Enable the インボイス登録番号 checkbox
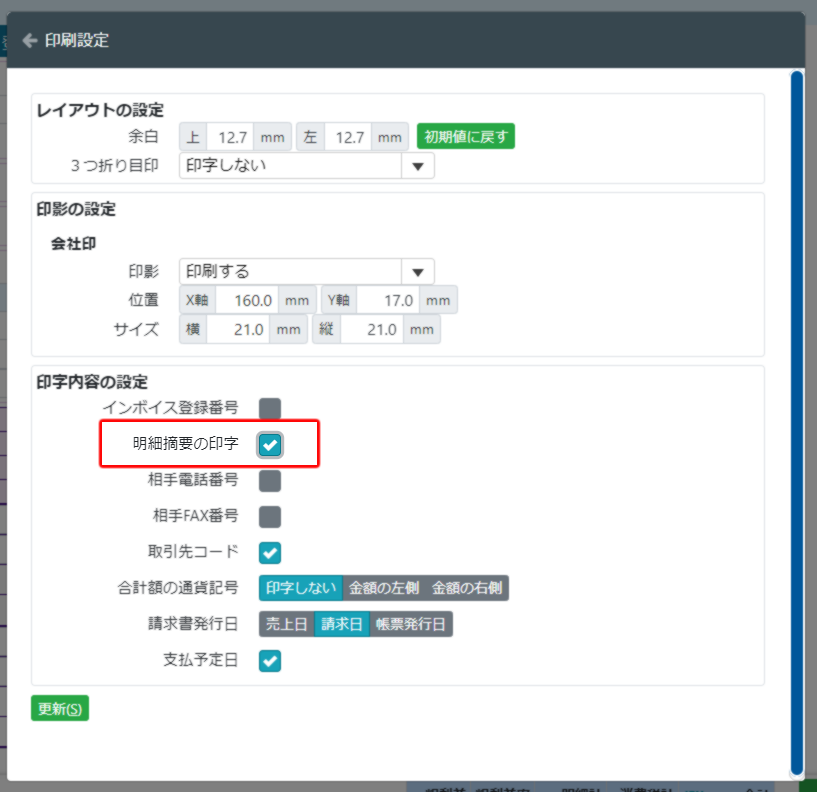The image size is (817, 792). coord(268,407)
